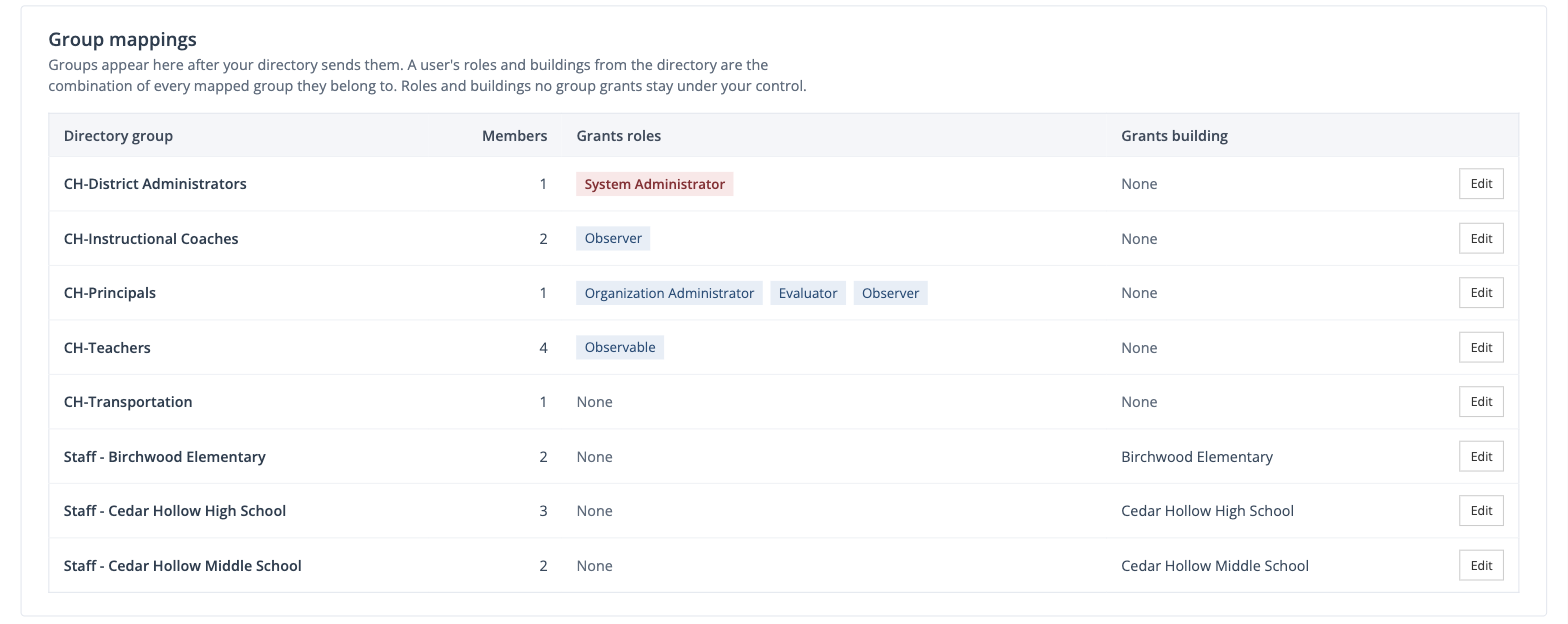Click the Organization Administrator role badge

(669, 293)
